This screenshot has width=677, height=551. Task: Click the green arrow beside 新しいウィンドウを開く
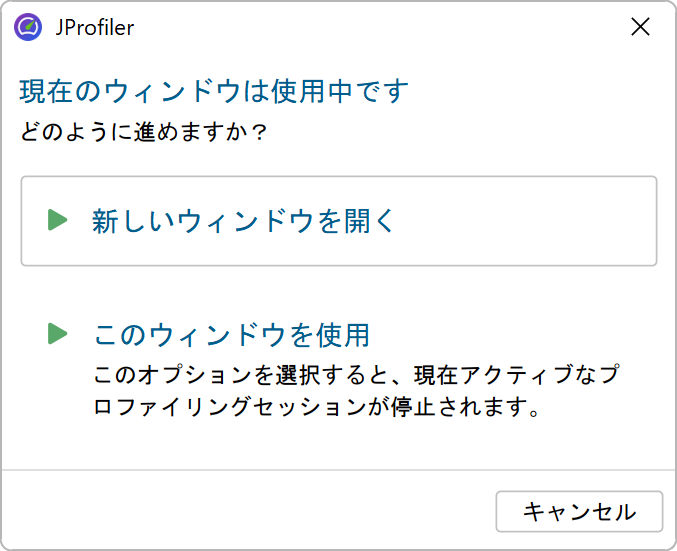[57, 220]
